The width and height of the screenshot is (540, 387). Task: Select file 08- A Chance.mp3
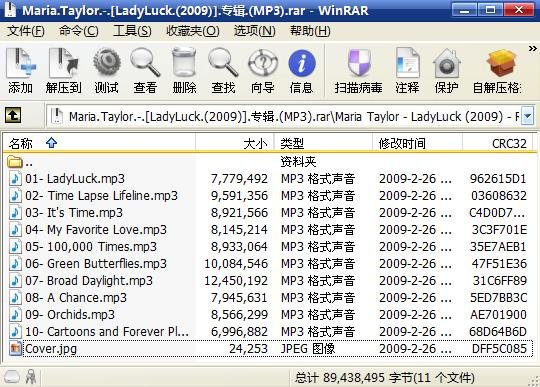pos(76,298)
